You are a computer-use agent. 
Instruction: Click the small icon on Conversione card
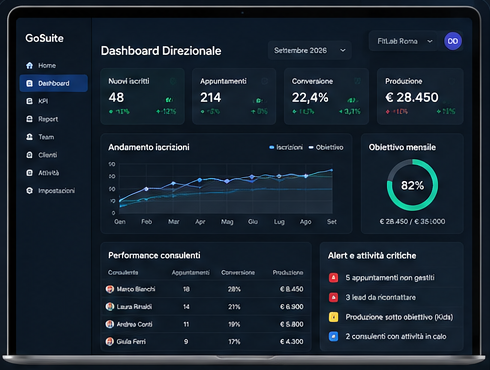click(x=357, y=81)
